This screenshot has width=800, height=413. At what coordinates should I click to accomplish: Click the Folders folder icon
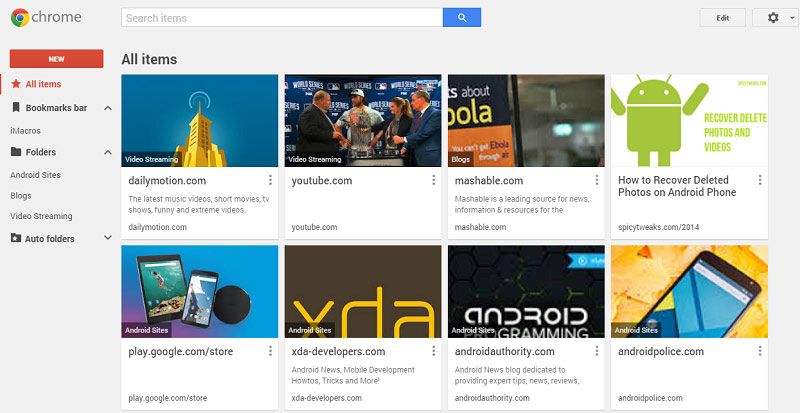[x=16, y=152]
